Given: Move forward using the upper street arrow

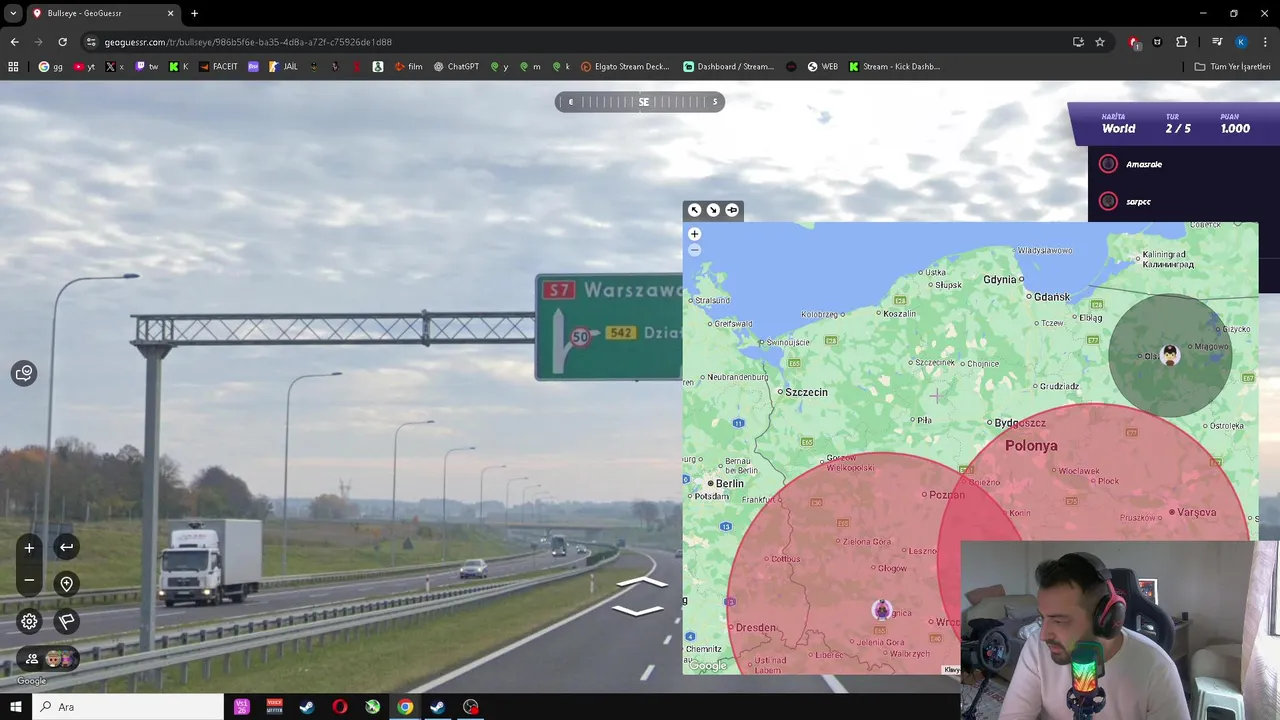Looking at the screenshot, I should 641,582.
